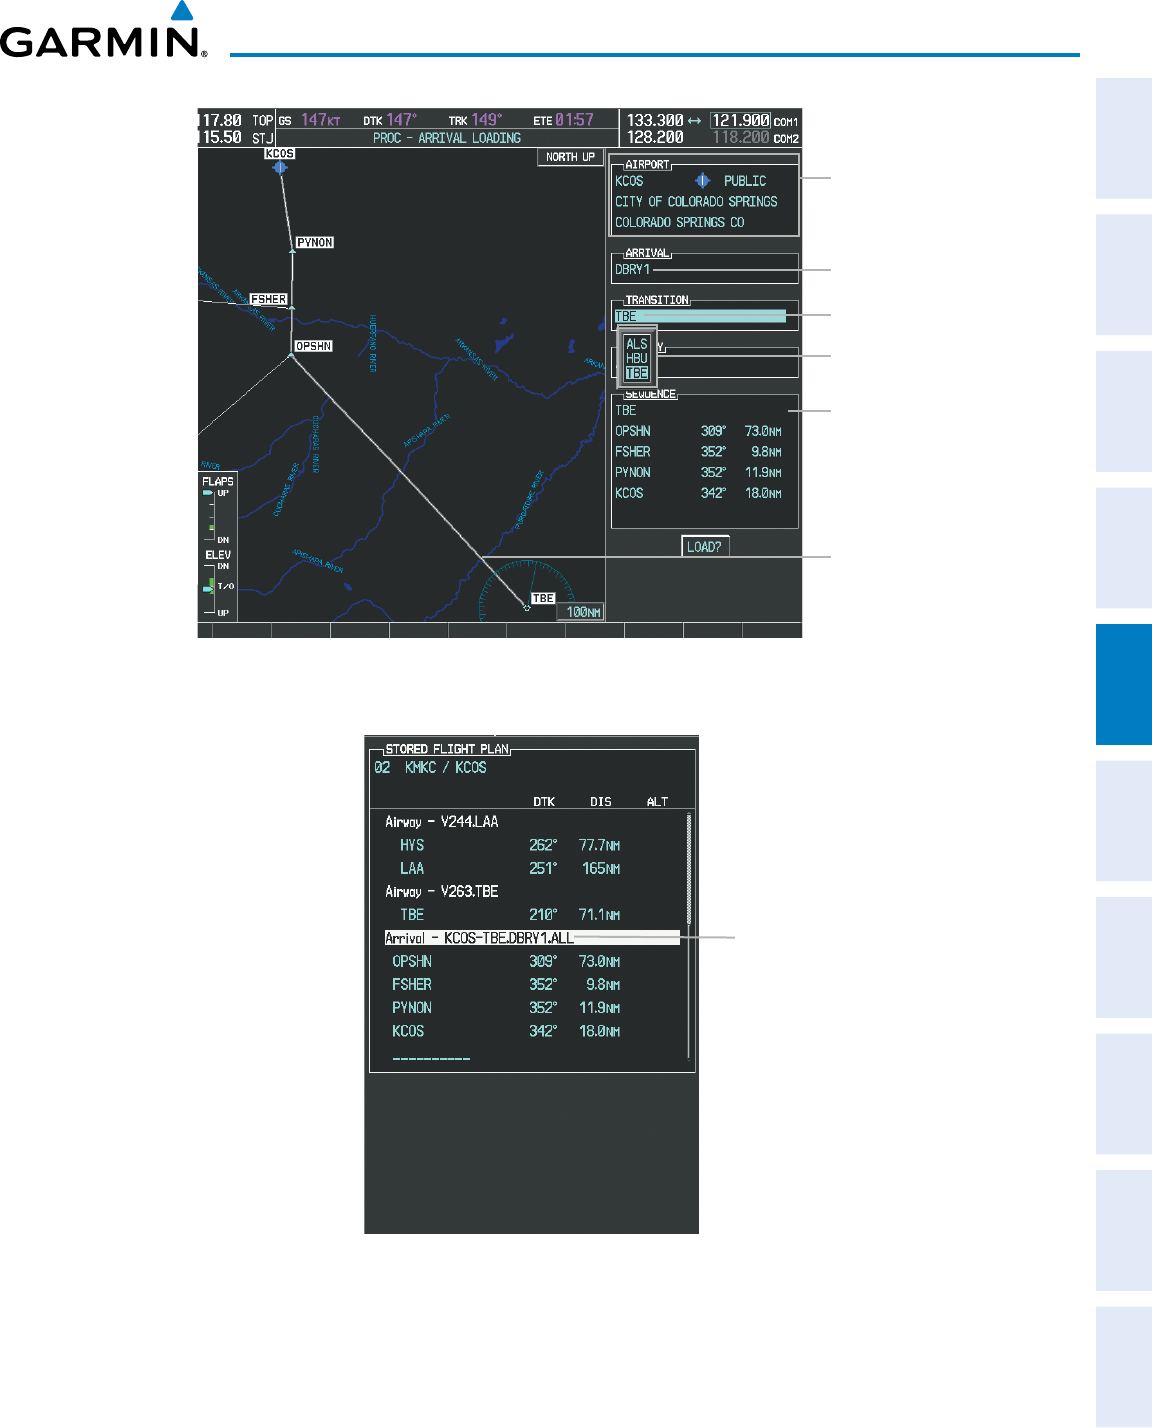Click the DTK 147° value

(402, 120)
